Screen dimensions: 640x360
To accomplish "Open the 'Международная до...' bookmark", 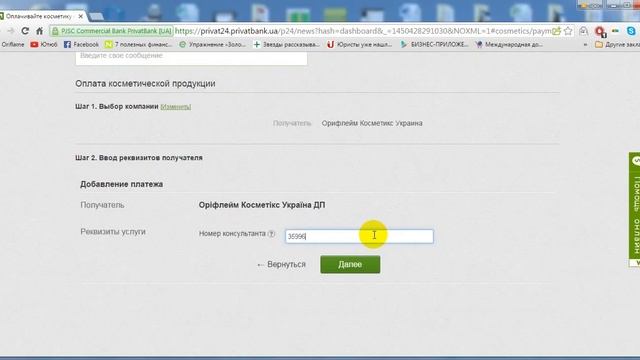I will click(509, 44).
